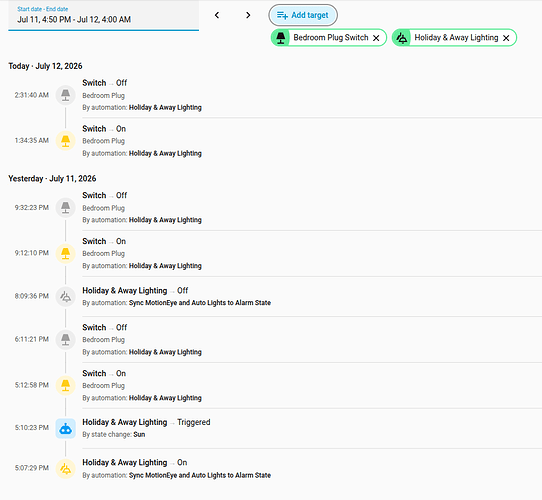Click the Add target button
Image resolution: width=542 pixels, height=500 pixels.
303,15
